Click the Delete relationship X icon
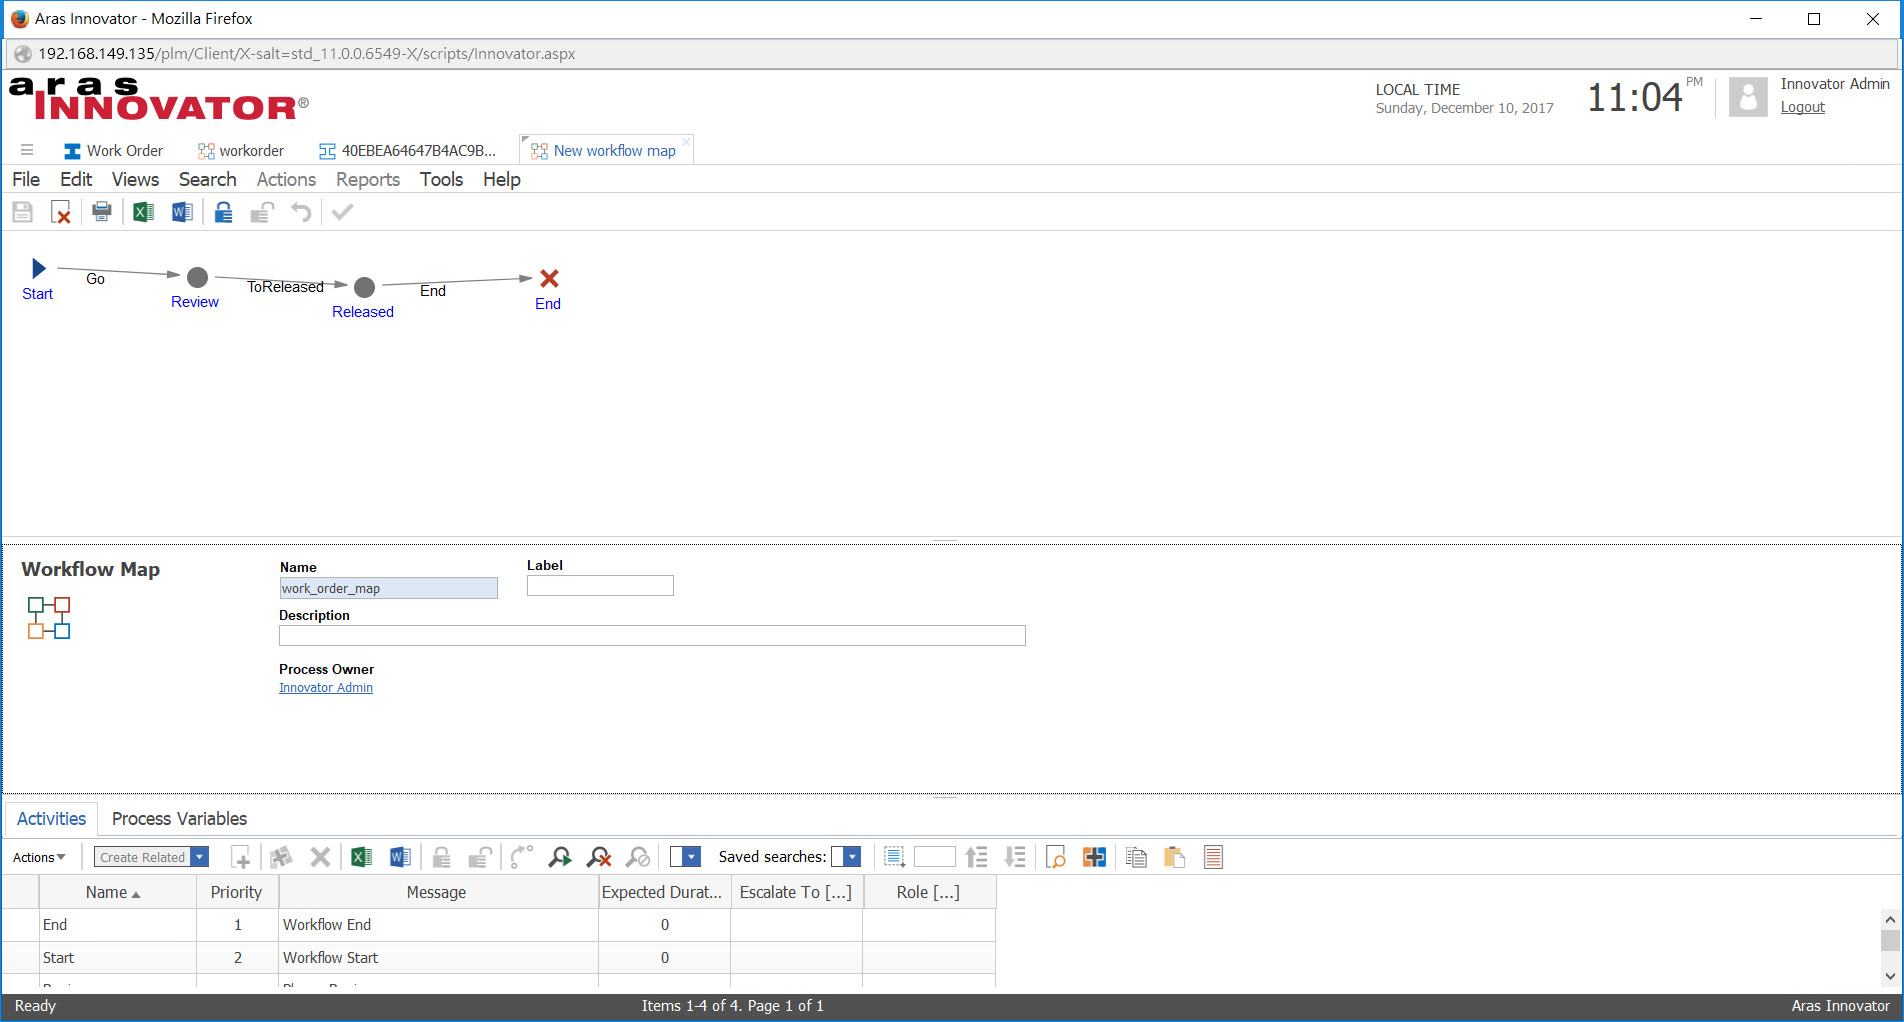 (x=320, y=857)
